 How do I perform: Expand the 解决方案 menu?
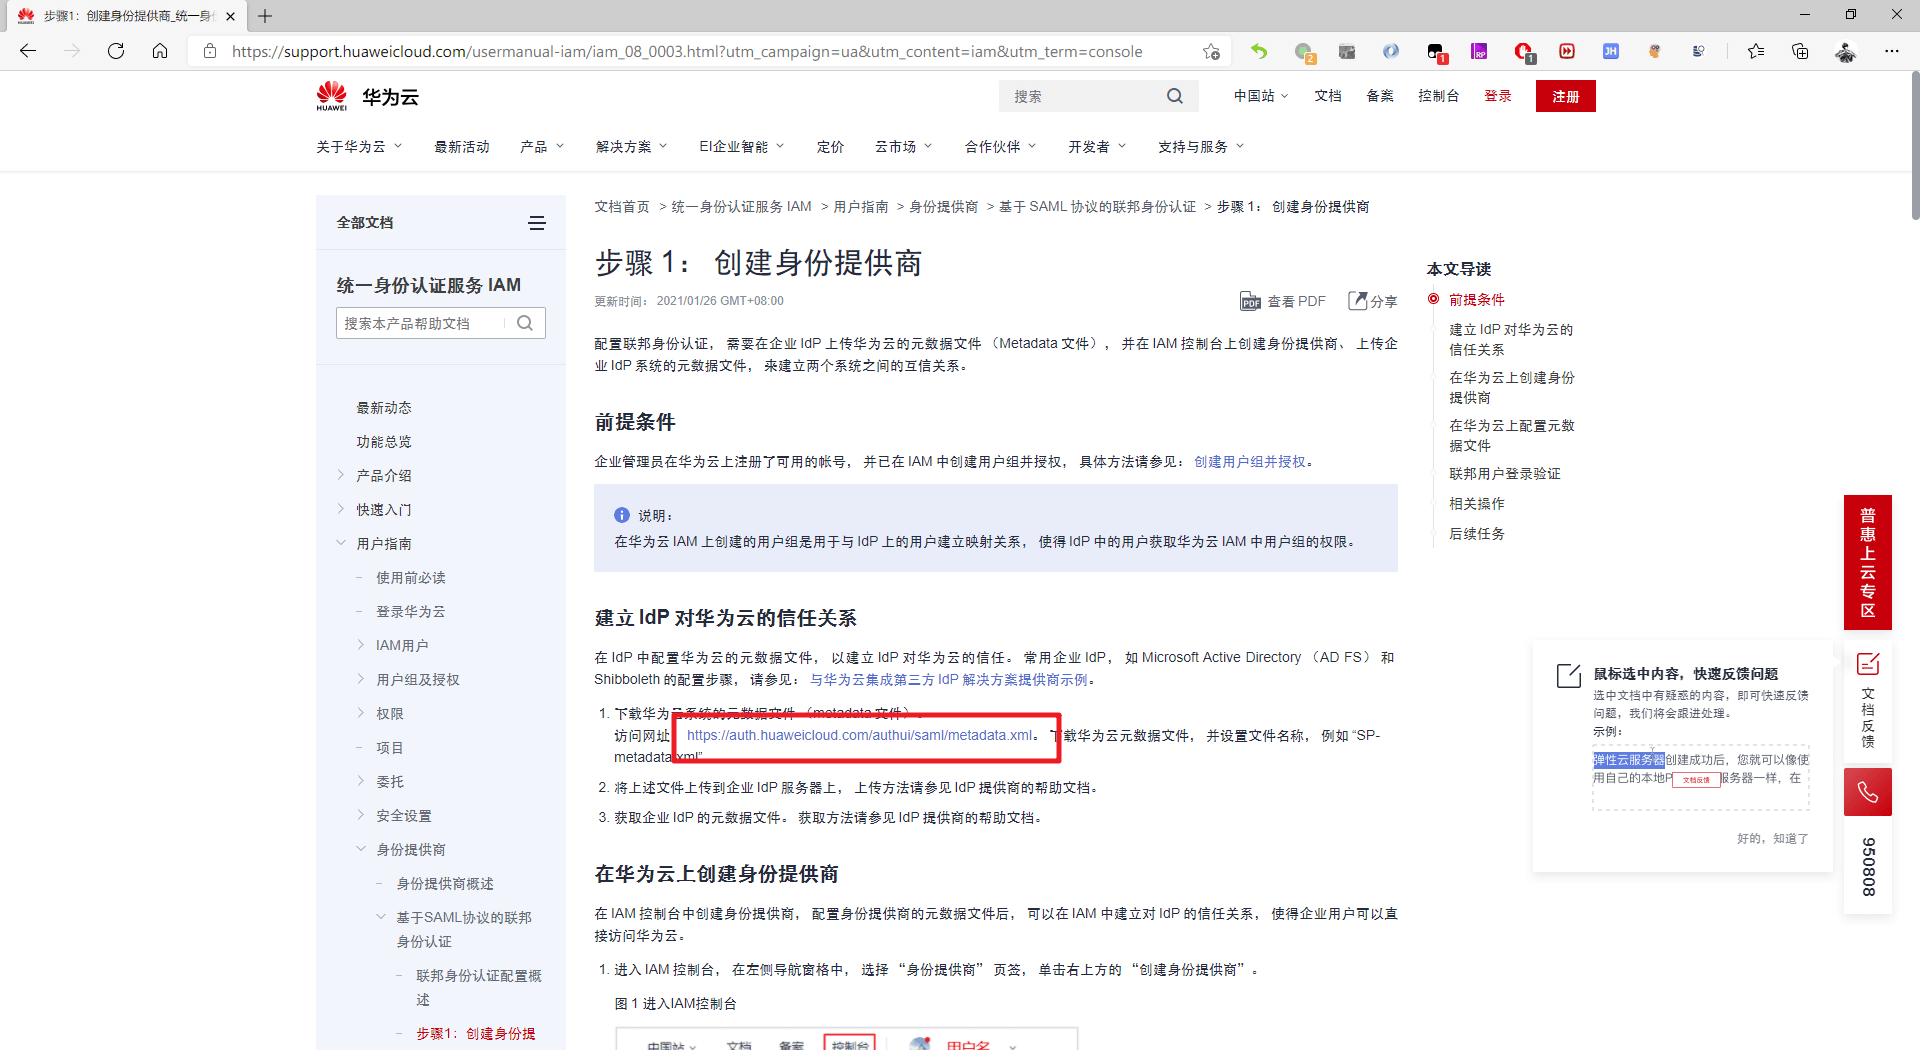[630, 147]
